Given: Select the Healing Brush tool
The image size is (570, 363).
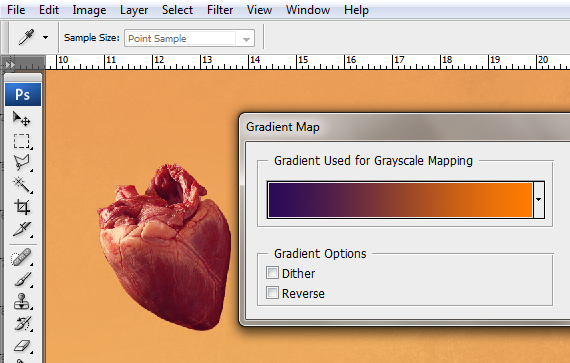Looking at the screenshot, I should point(21,257).
